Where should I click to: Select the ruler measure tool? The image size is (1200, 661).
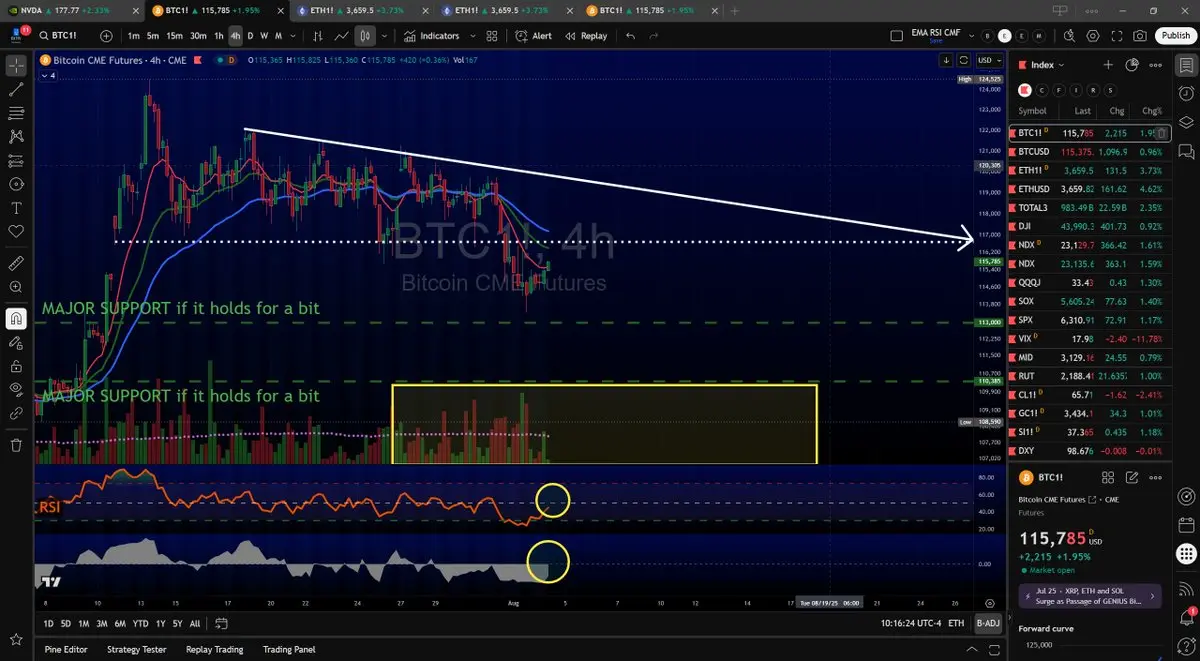[16, 263]
